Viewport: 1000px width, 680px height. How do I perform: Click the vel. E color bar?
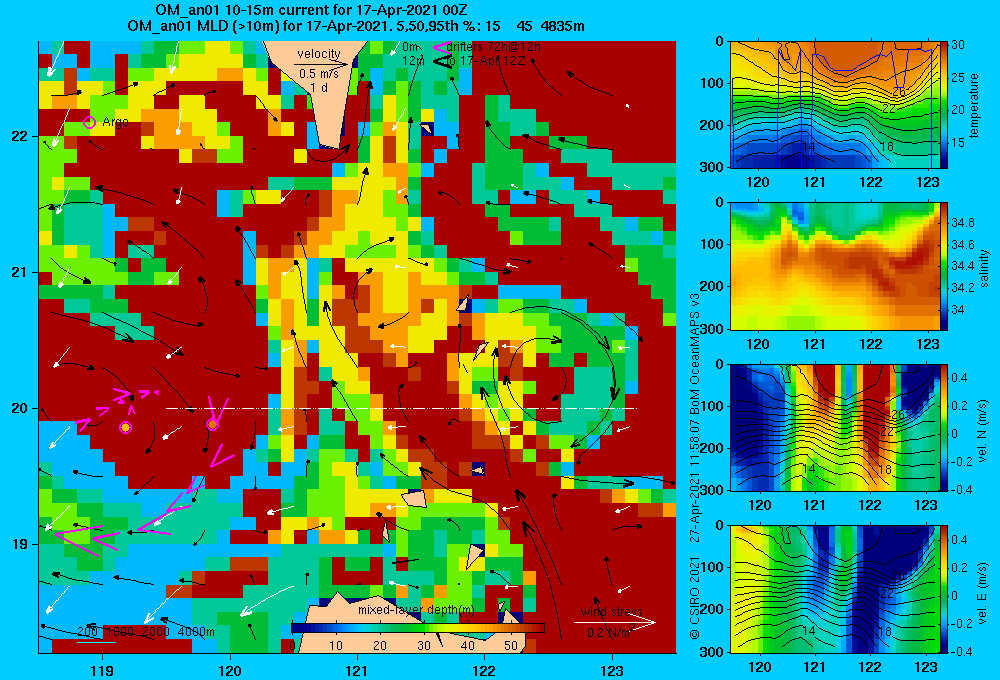[944, 589]
